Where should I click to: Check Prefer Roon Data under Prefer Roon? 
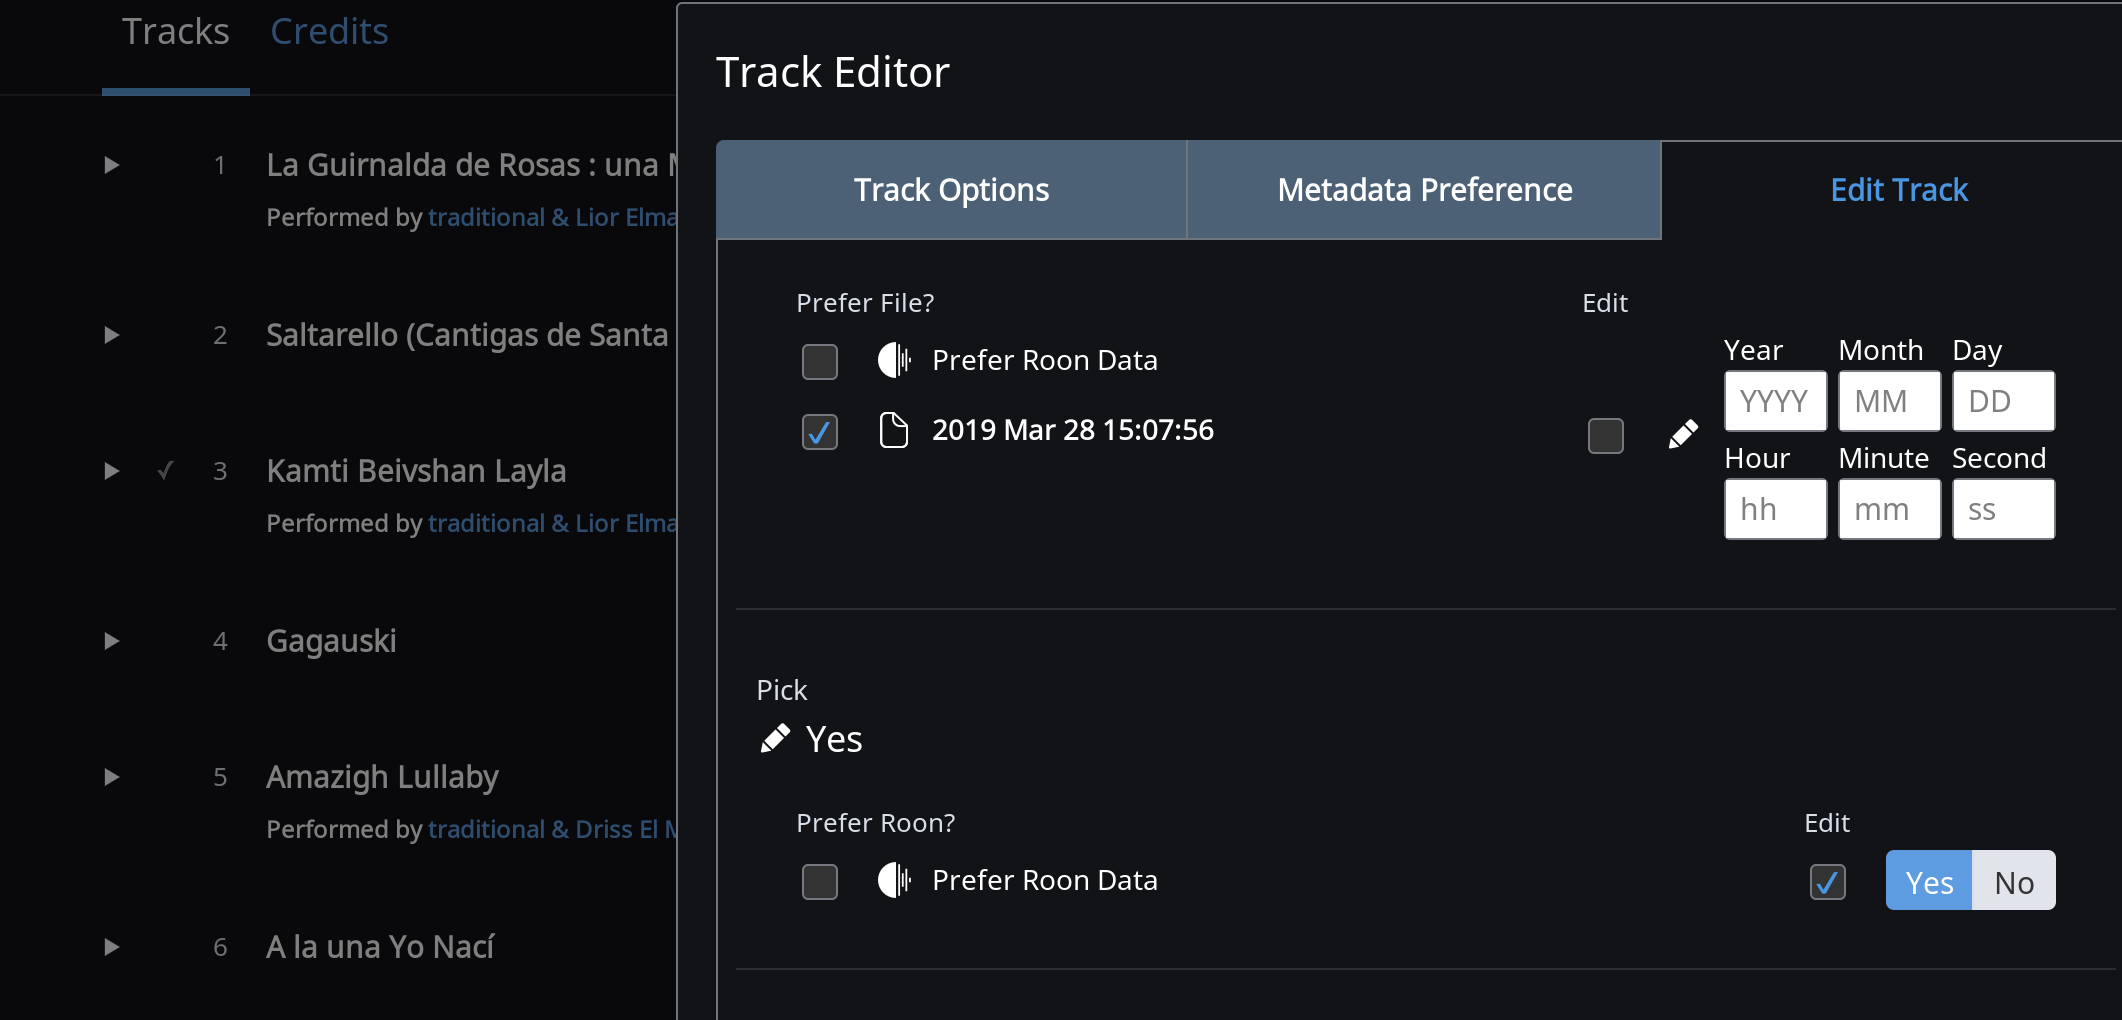pyautogui.click(x=820, y=882)
